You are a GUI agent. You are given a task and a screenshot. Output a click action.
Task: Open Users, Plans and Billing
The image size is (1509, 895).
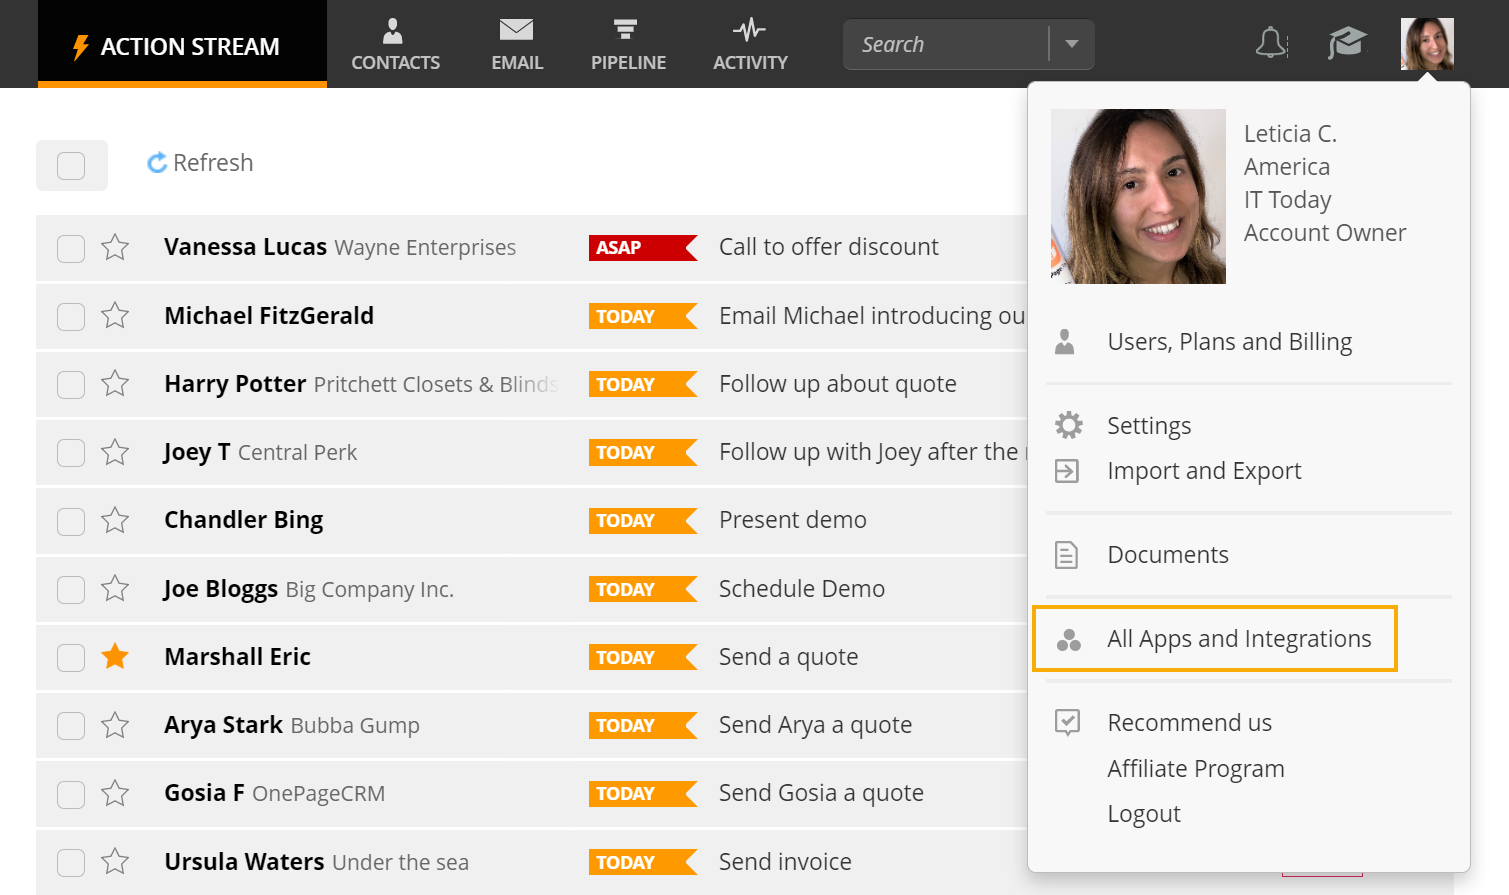pos(1229,342)
